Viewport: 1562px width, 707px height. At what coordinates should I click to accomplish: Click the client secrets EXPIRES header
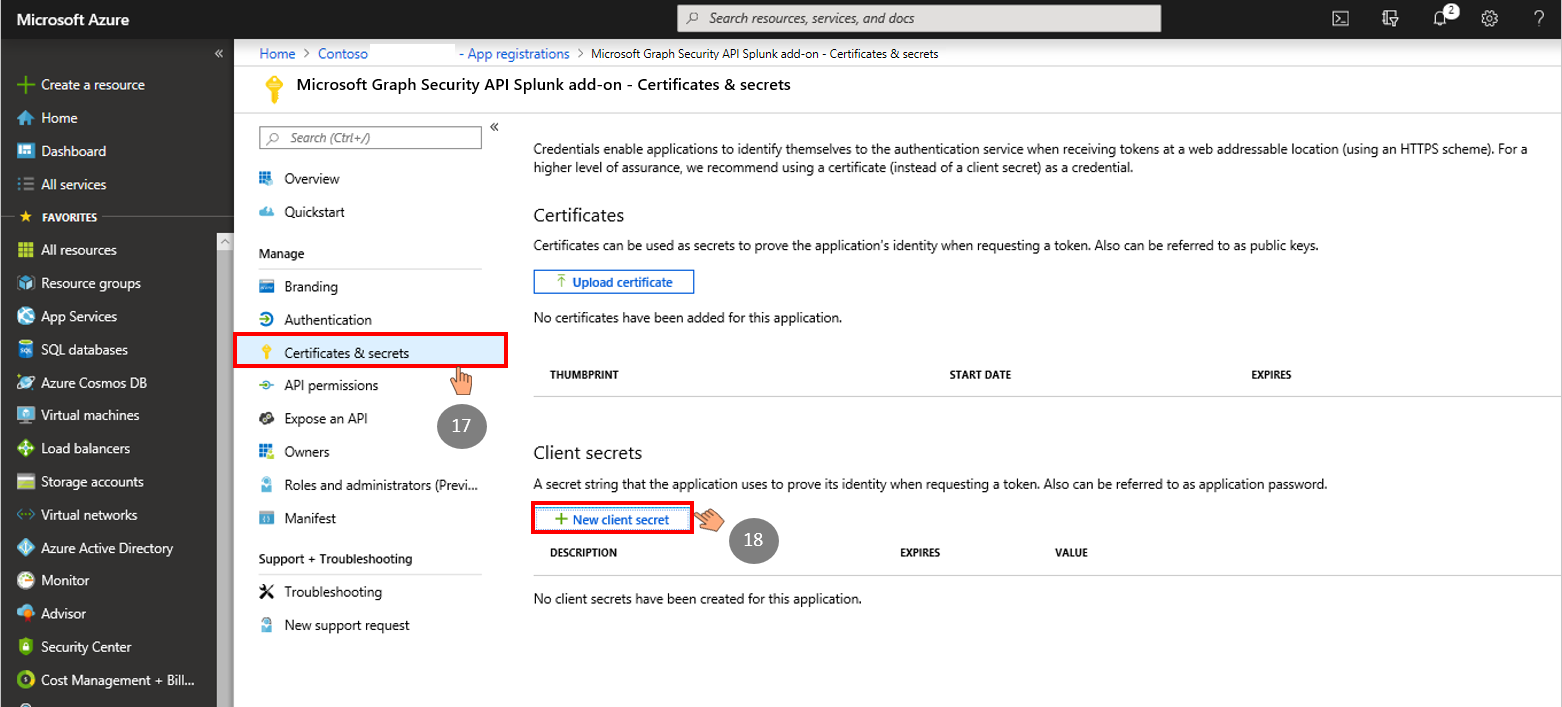920,553
